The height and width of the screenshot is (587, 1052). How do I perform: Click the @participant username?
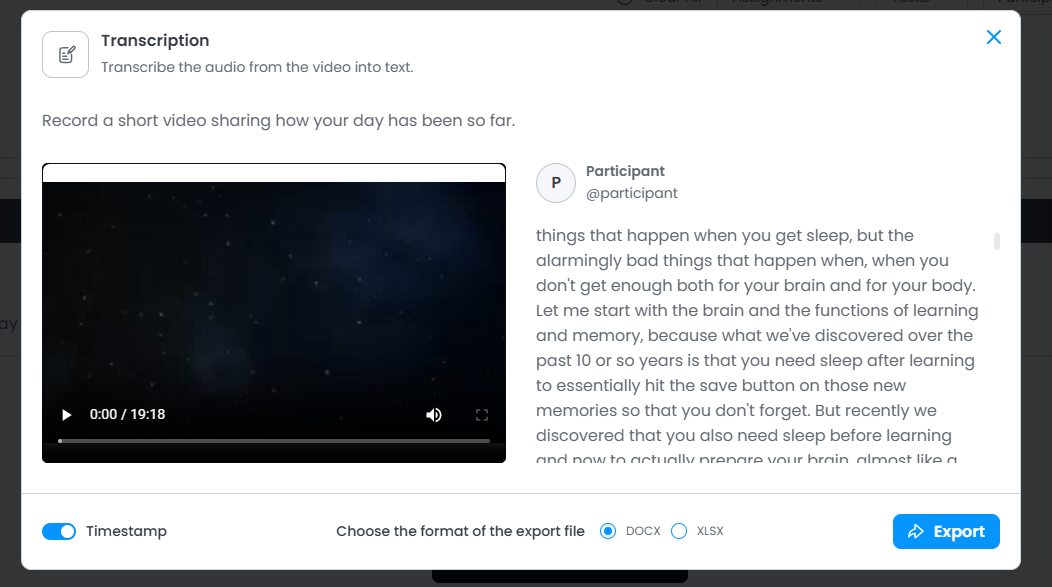point(631,193)
